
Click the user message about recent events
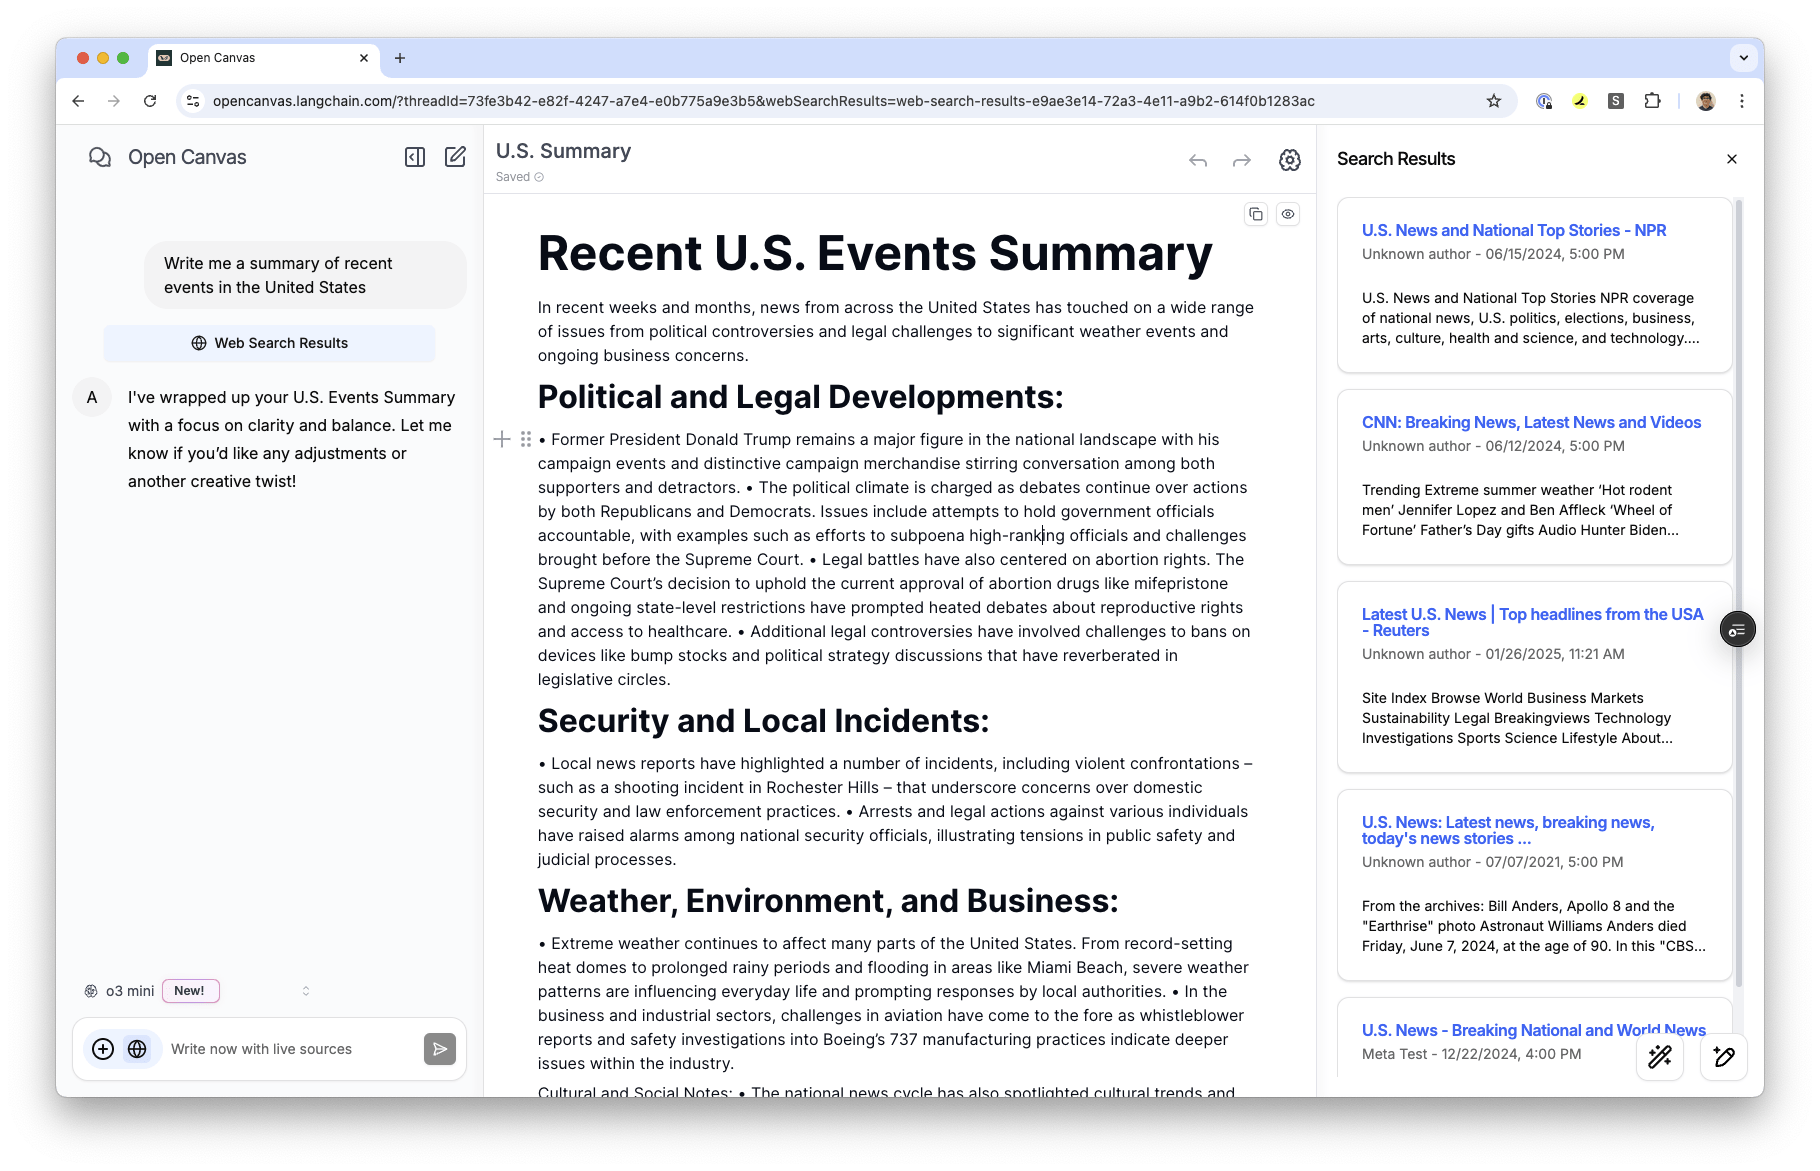pos(306,275)
